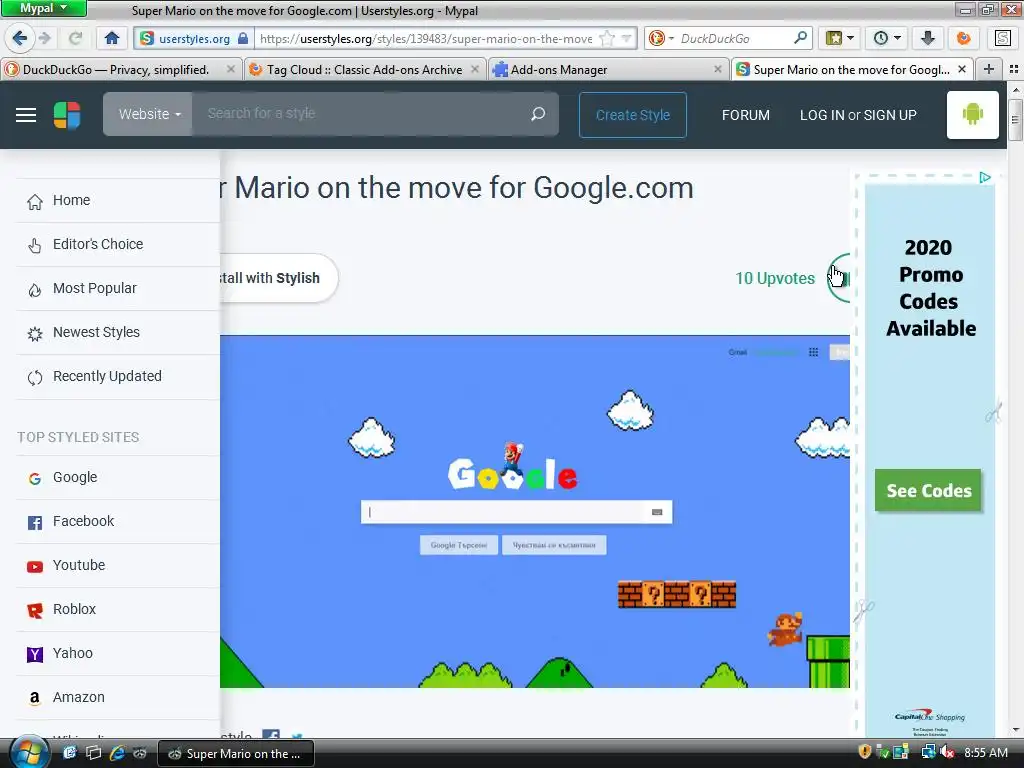Open the history clock dropdown
This screenshot has width=1024, height=768.
(887, 38)
